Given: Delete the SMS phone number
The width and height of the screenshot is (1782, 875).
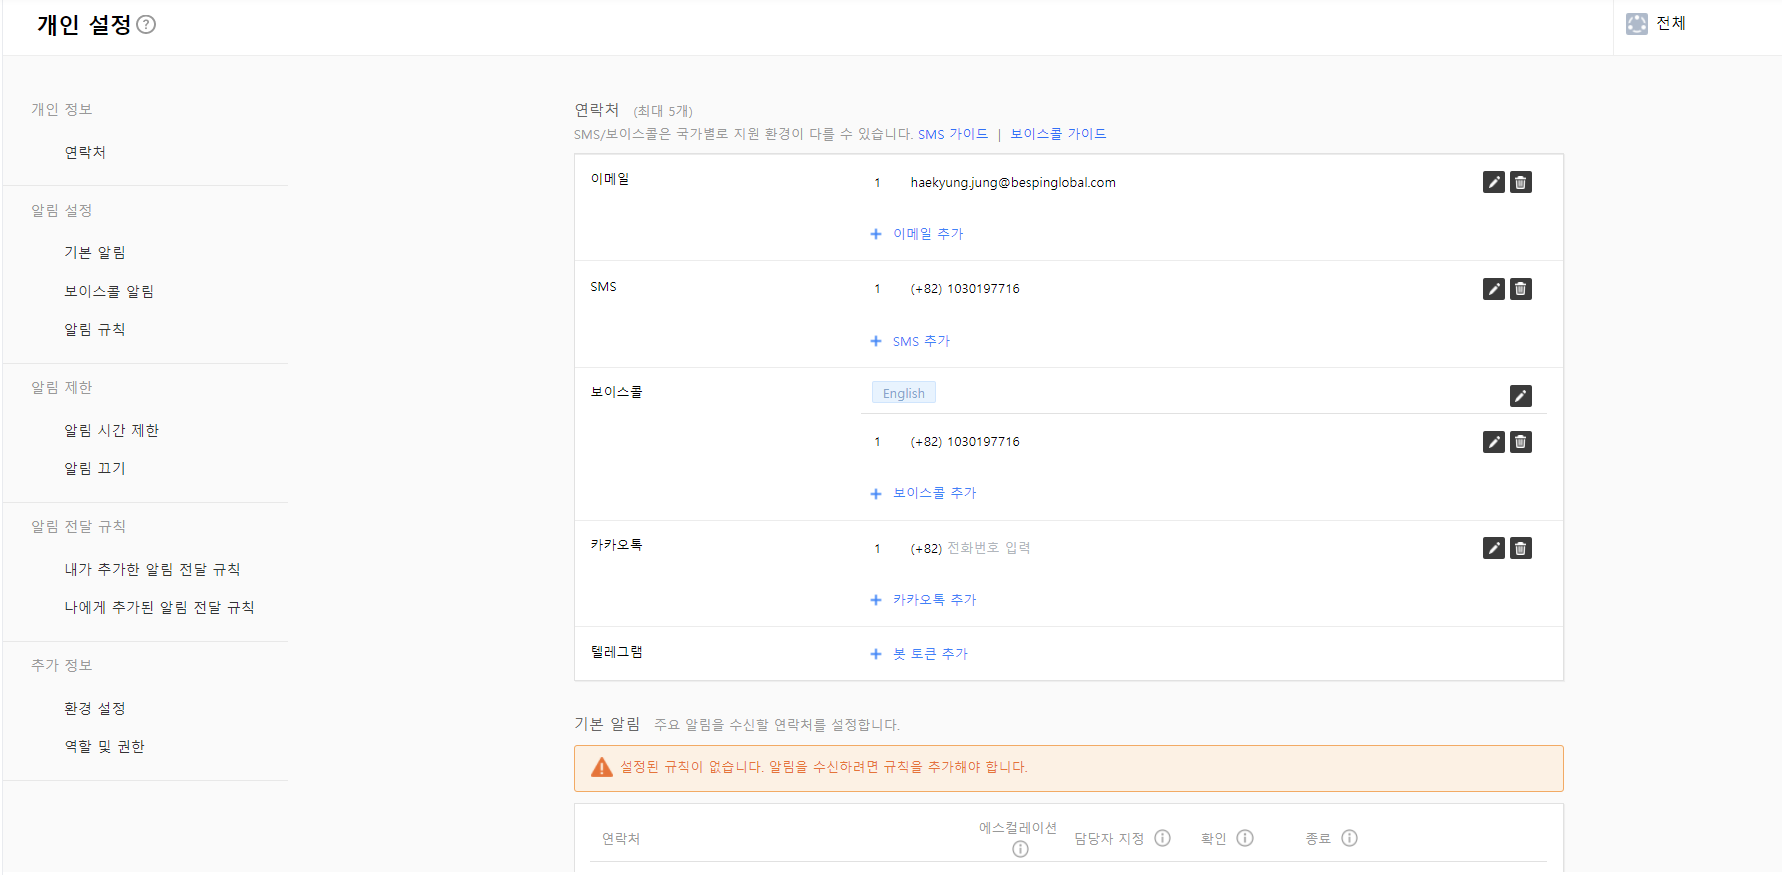Looking at the screenshot, I should (1520, 289).
